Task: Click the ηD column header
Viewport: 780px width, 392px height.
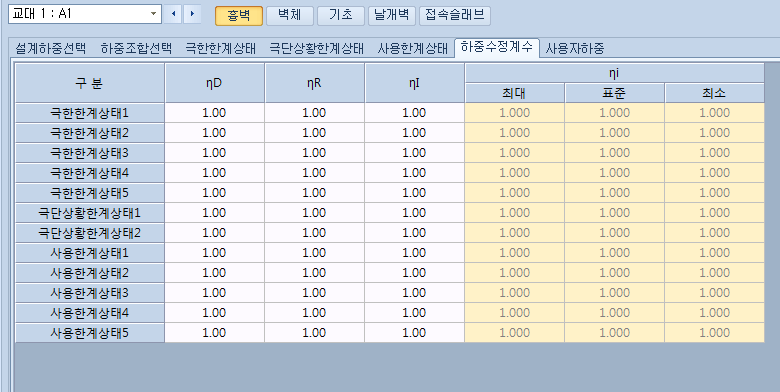Action: tap(214, 83)
